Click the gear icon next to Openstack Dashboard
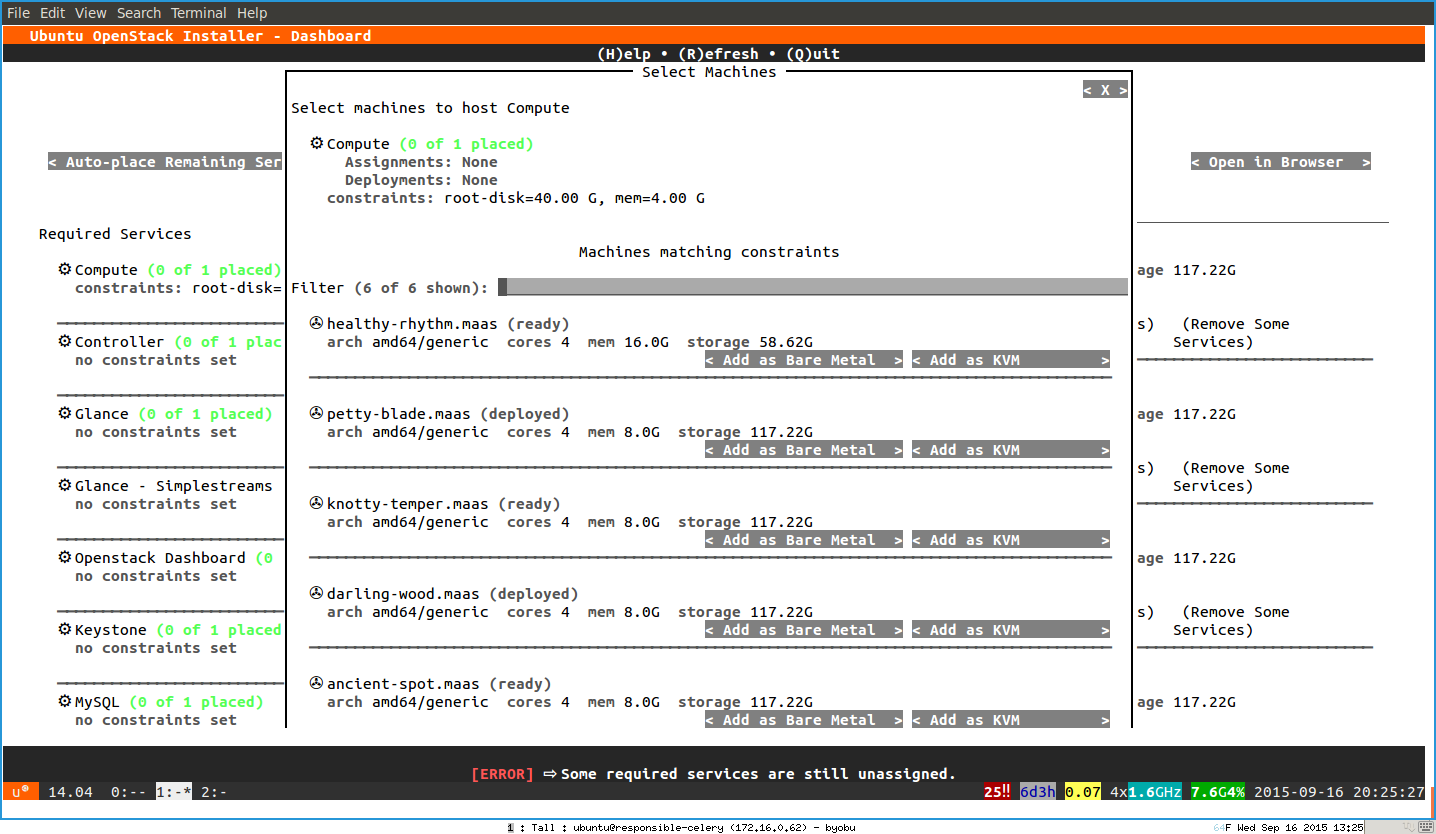 65,558
